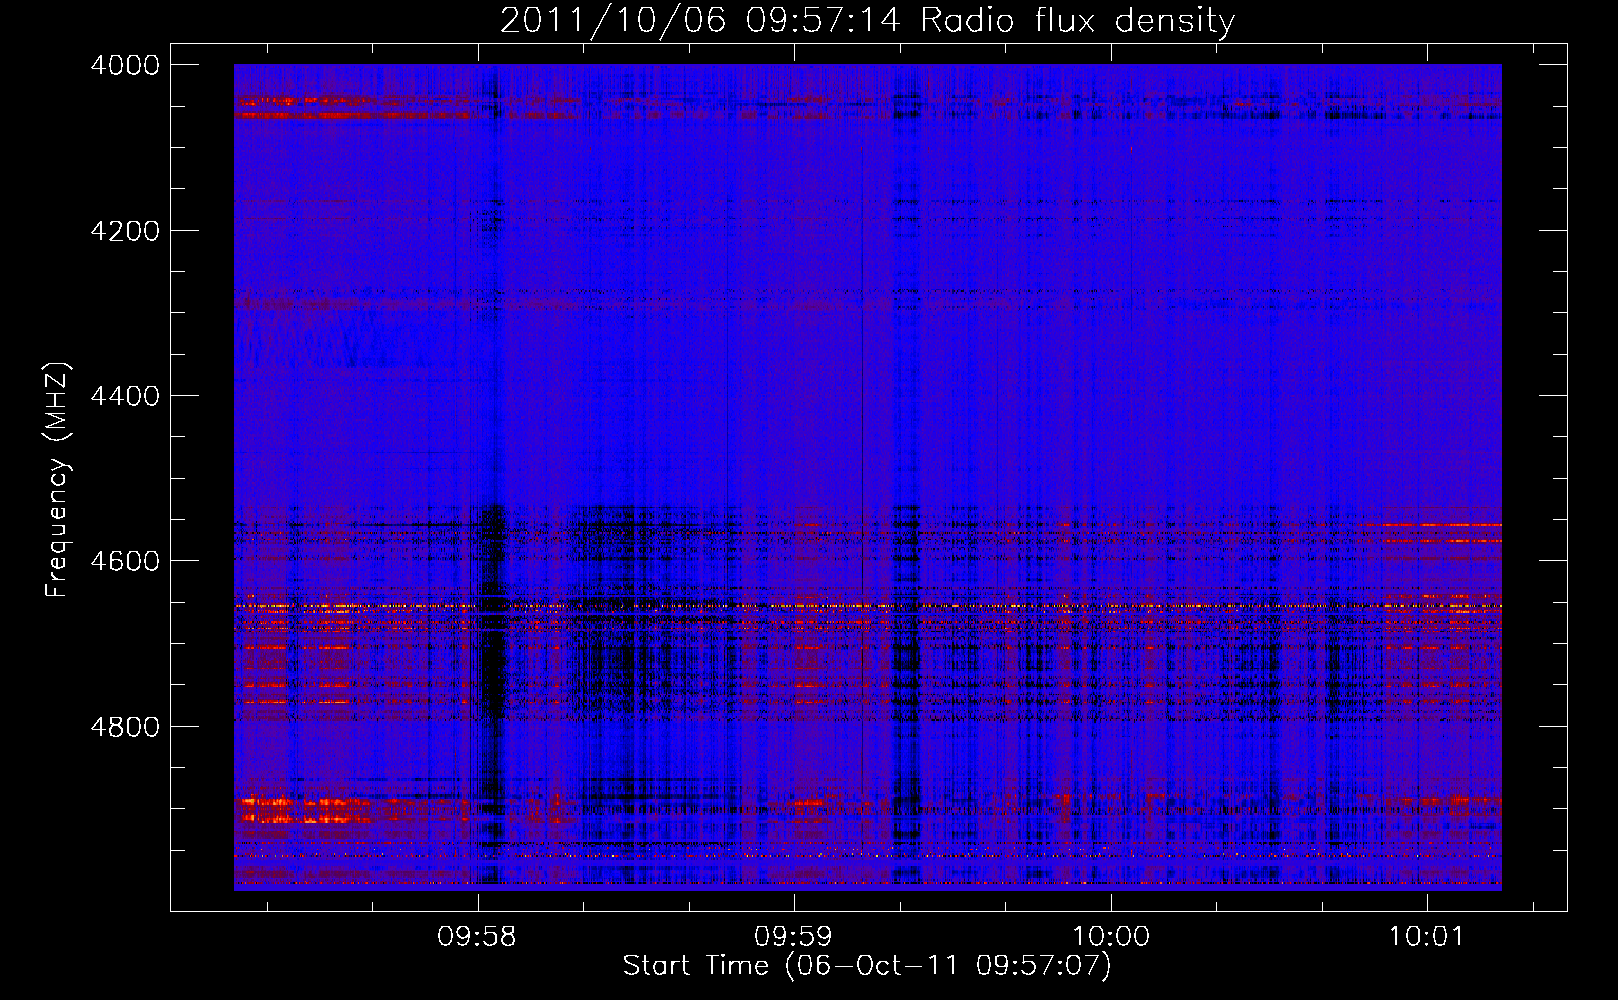
Task: Click the 4400 frequency tick label
Action: tap(125, 396)
